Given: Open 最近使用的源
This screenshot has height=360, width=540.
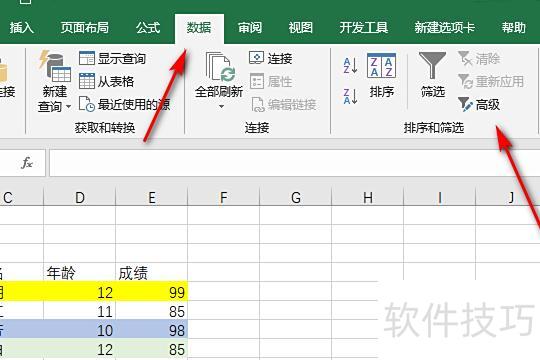Looking at the screenshot, I should 124,104.
